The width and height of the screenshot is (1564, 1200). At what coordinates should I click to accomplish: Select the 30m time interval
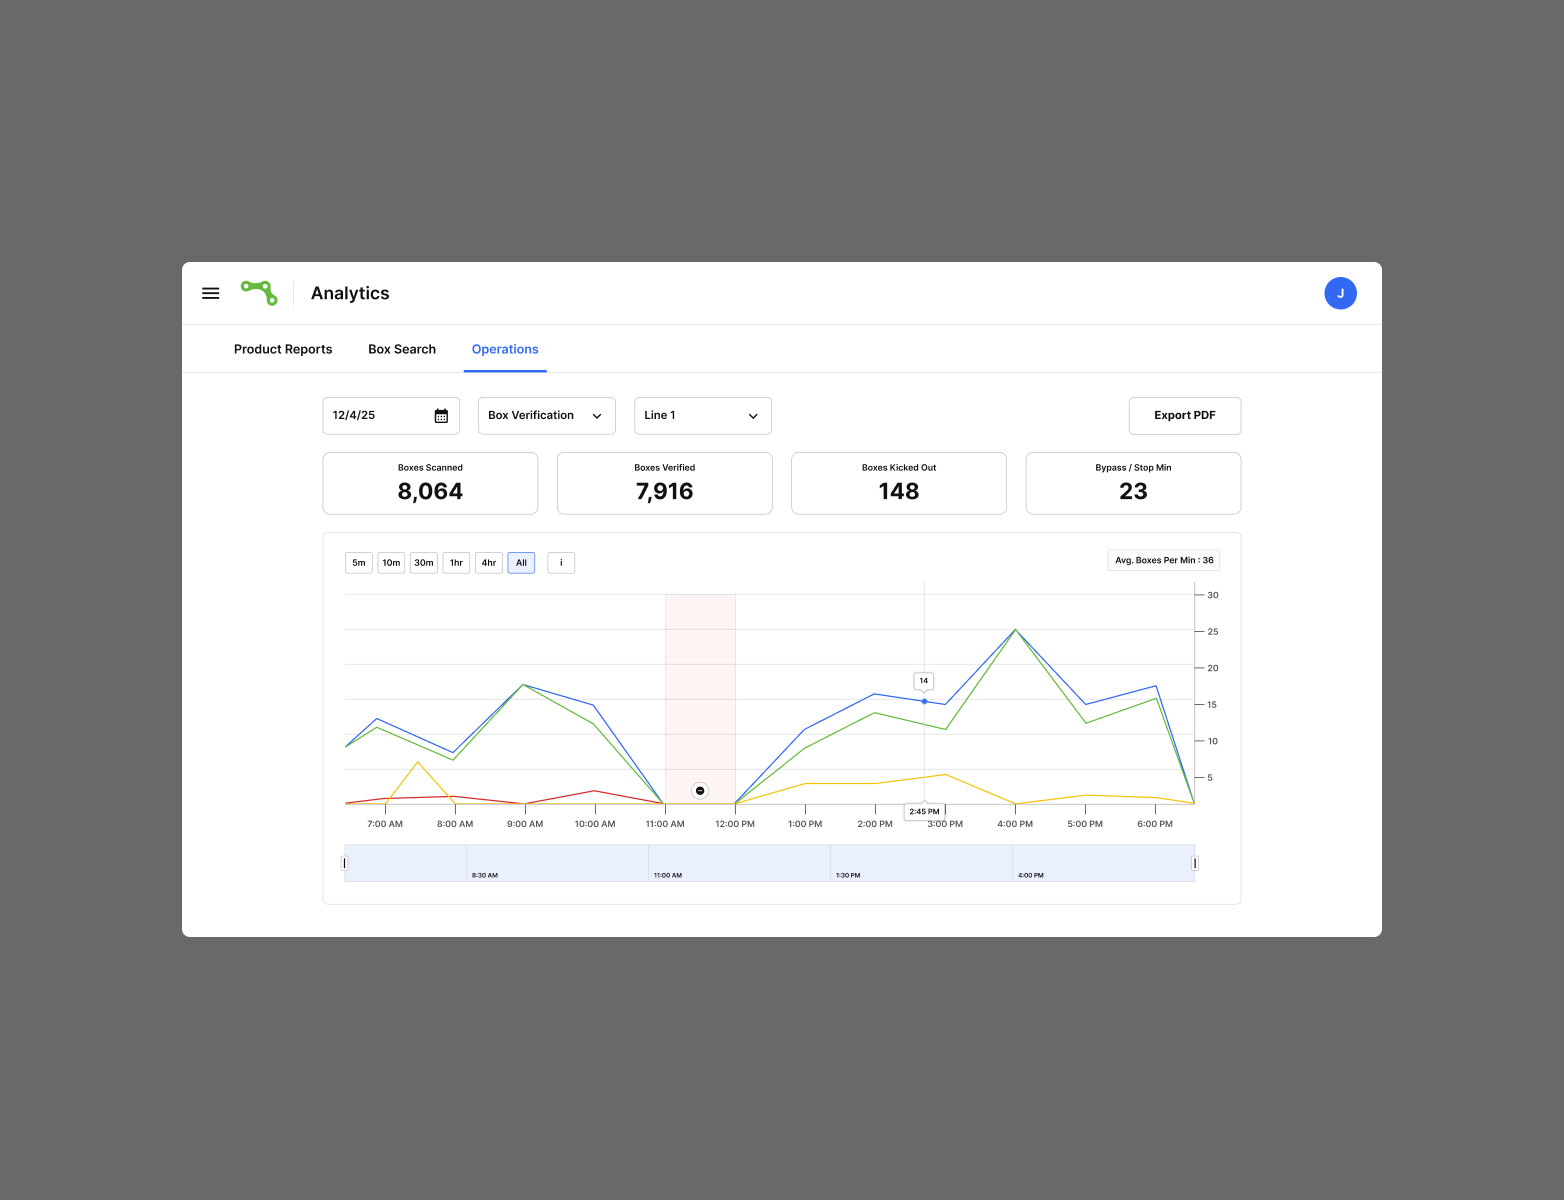[x=424, y=563]
